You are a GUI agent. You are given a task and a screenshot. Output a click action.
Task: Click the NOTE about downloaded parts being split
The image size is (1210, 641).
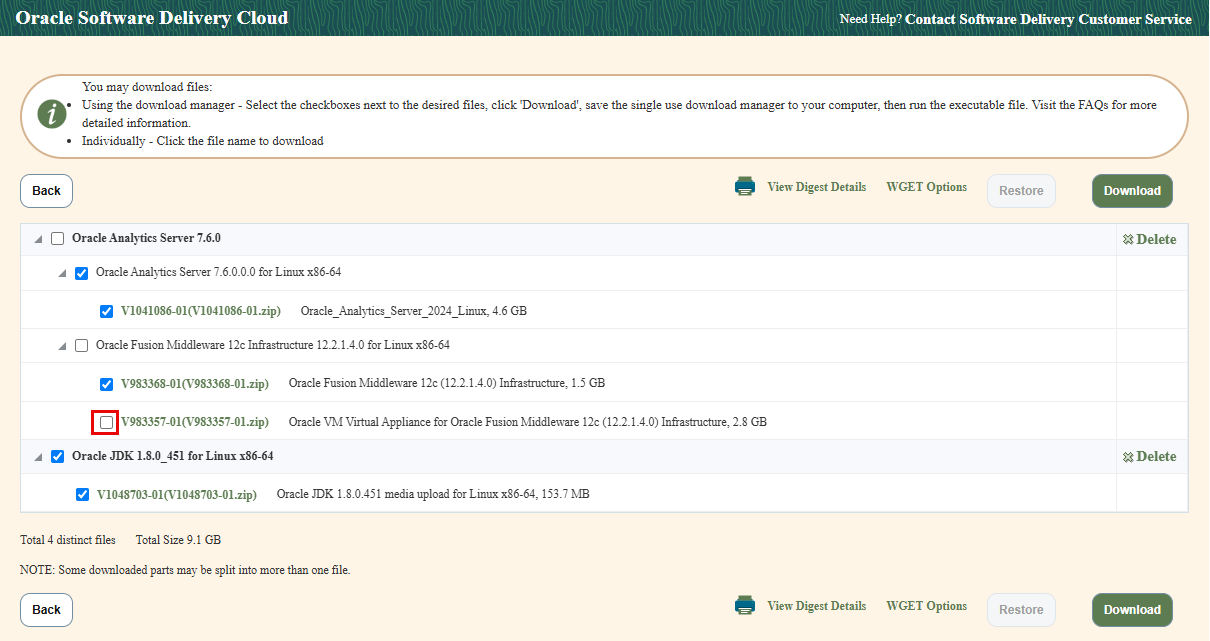[x=185, y=570]
